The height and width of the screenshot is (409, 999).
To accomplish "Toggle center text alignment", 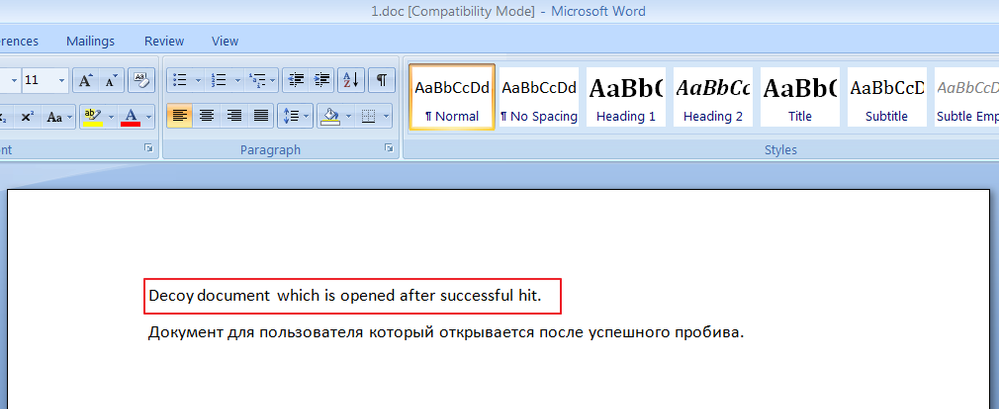I will pyautogui.click(x=207, y=116).
